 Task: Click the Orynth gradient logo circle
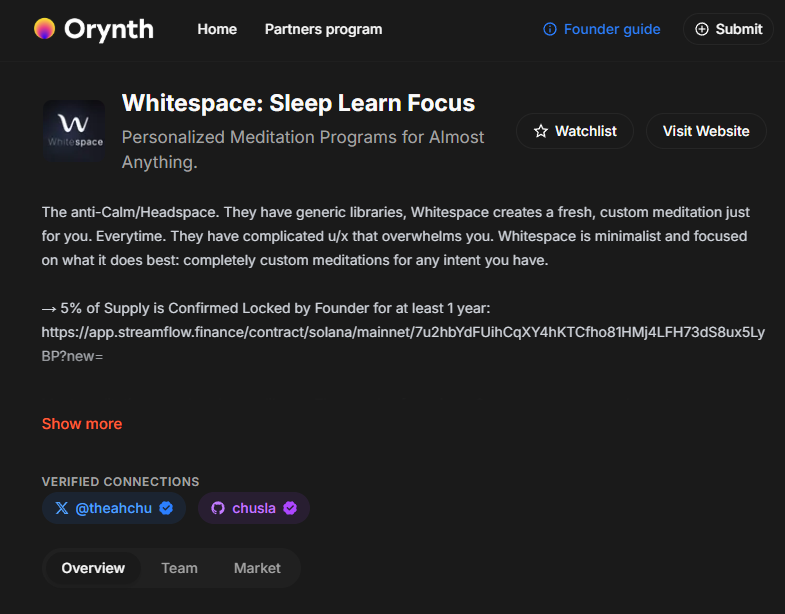tap(45, 29)
